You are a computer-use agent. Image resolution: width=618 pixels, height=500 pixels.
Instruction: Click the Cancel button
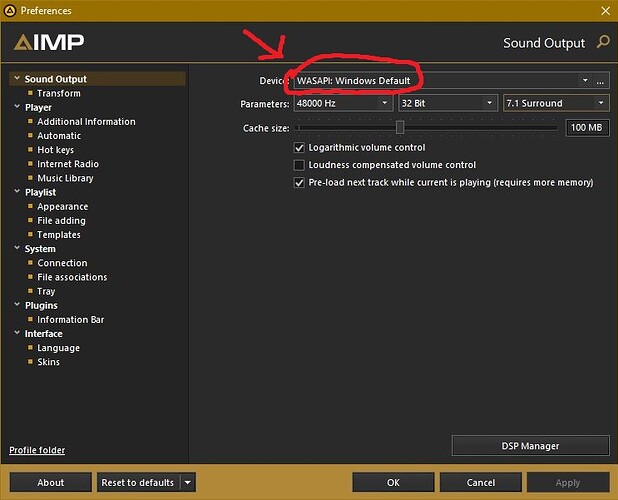pos(480,482)
